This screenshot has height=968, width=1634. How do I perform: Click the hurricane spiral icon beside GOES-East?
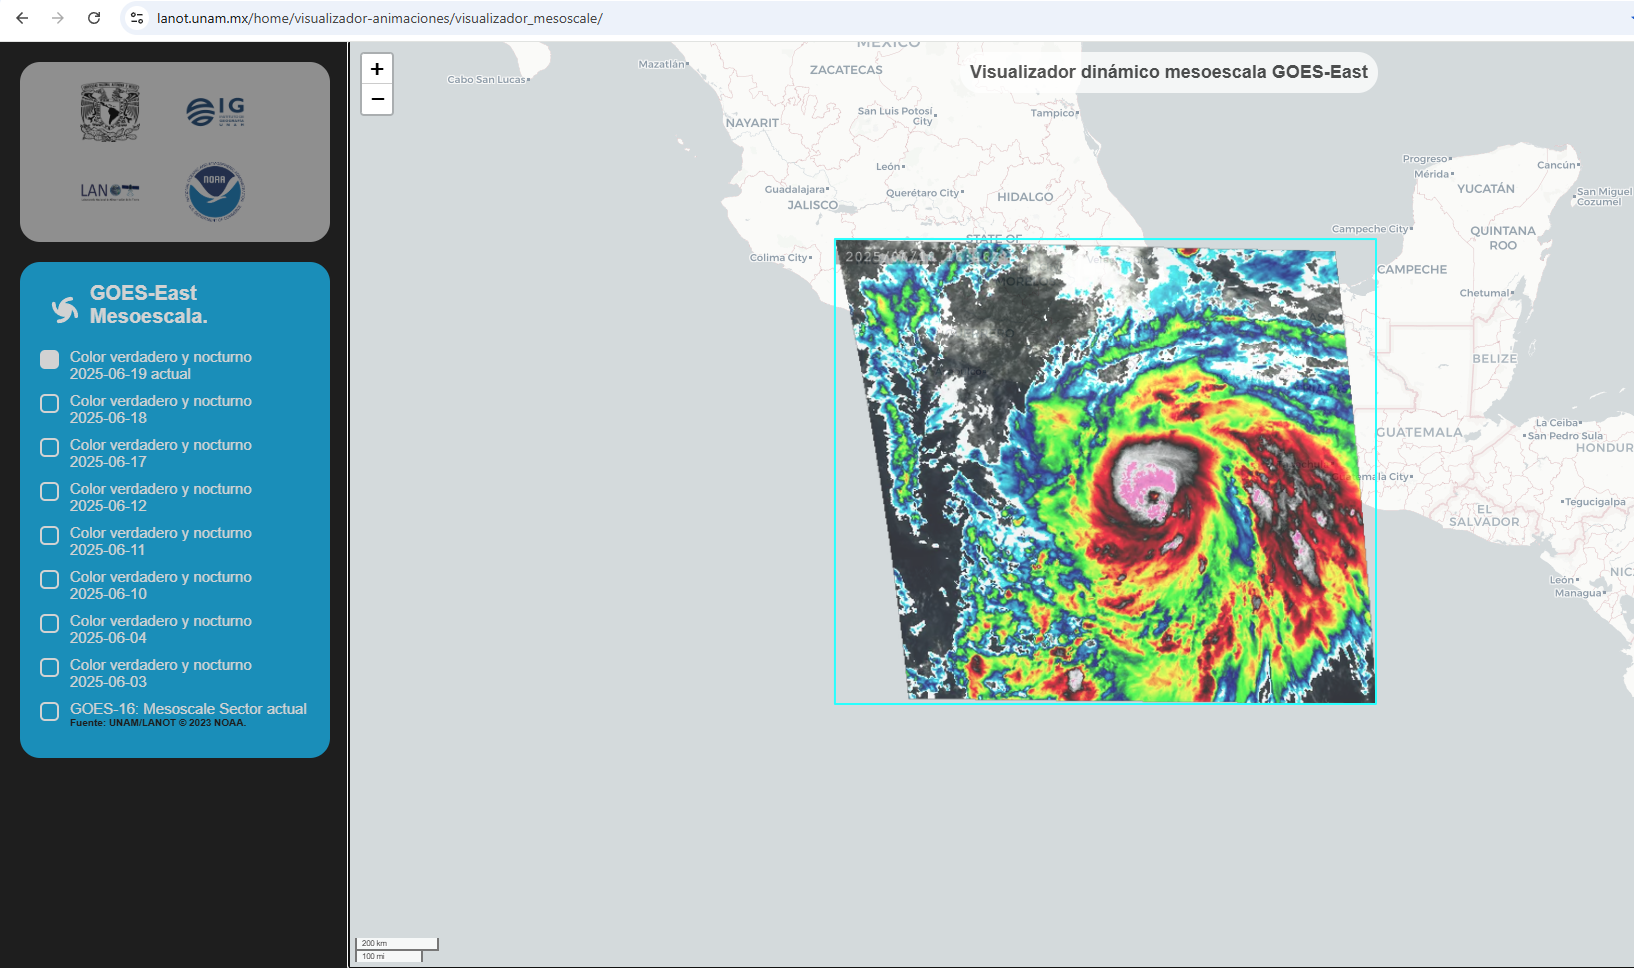[65, 309]
